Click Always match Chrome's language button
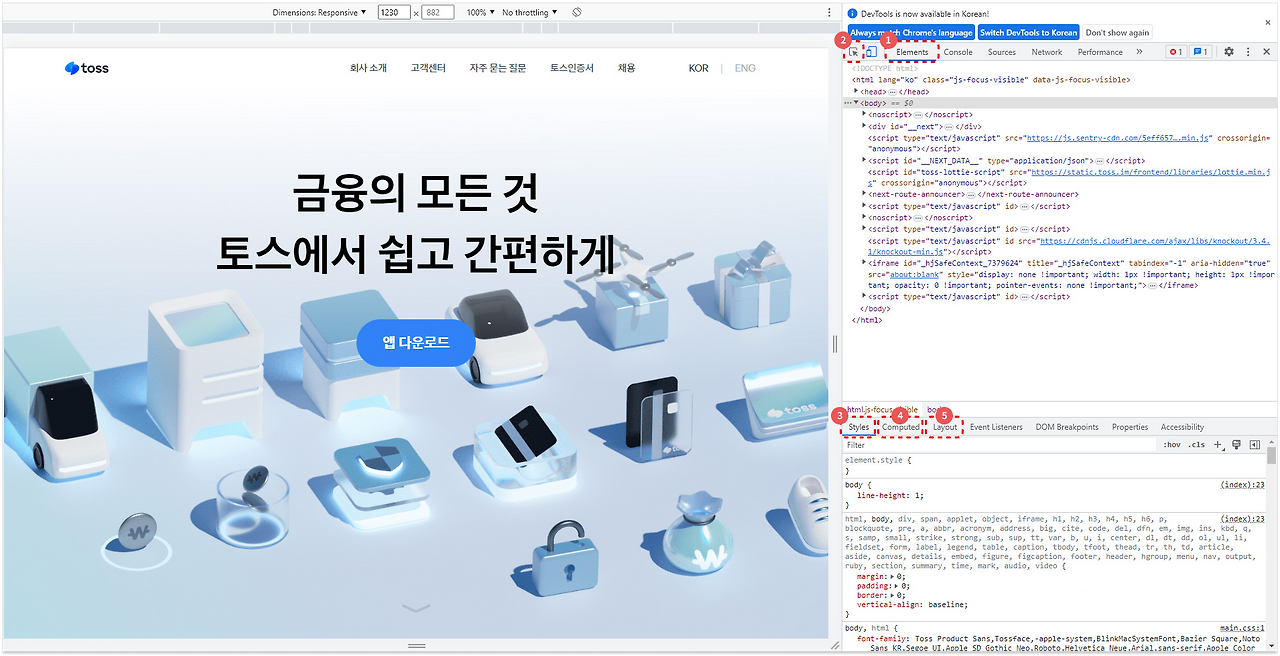 (x=911, y=32)
